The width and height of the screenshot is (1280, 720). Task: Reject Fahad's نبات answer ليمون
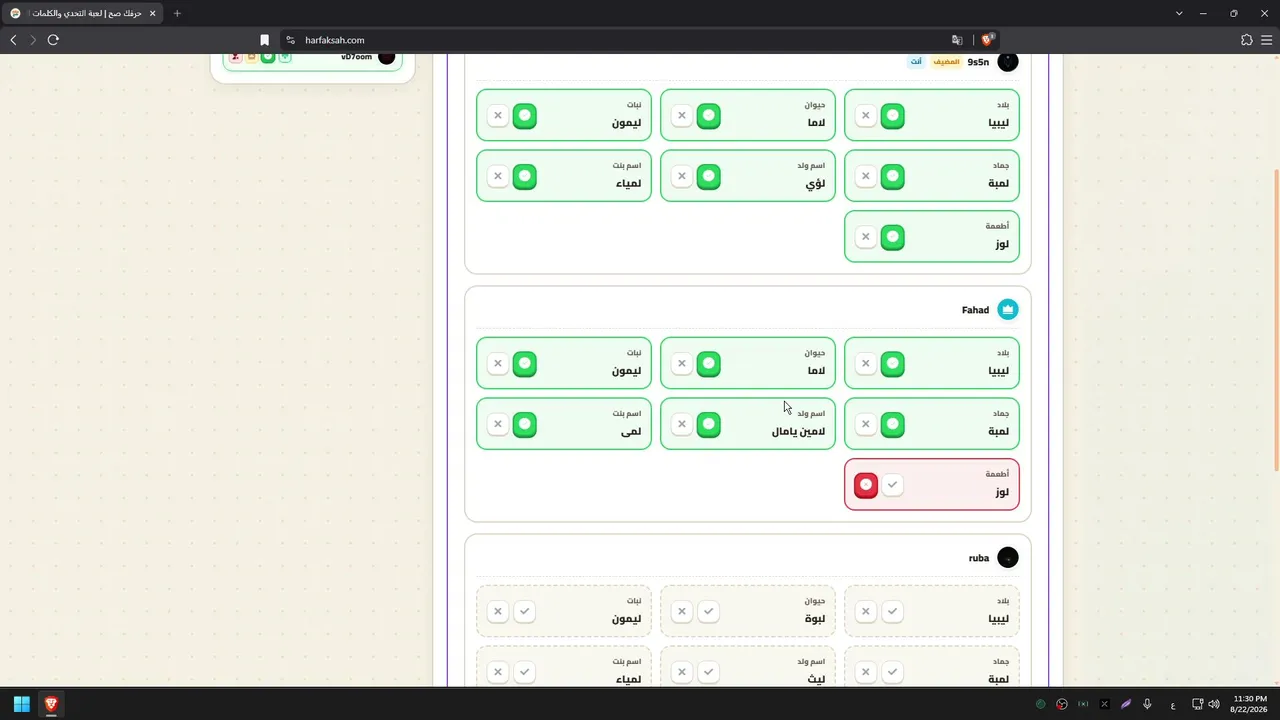pyautogui.click(x=498, y=364)
